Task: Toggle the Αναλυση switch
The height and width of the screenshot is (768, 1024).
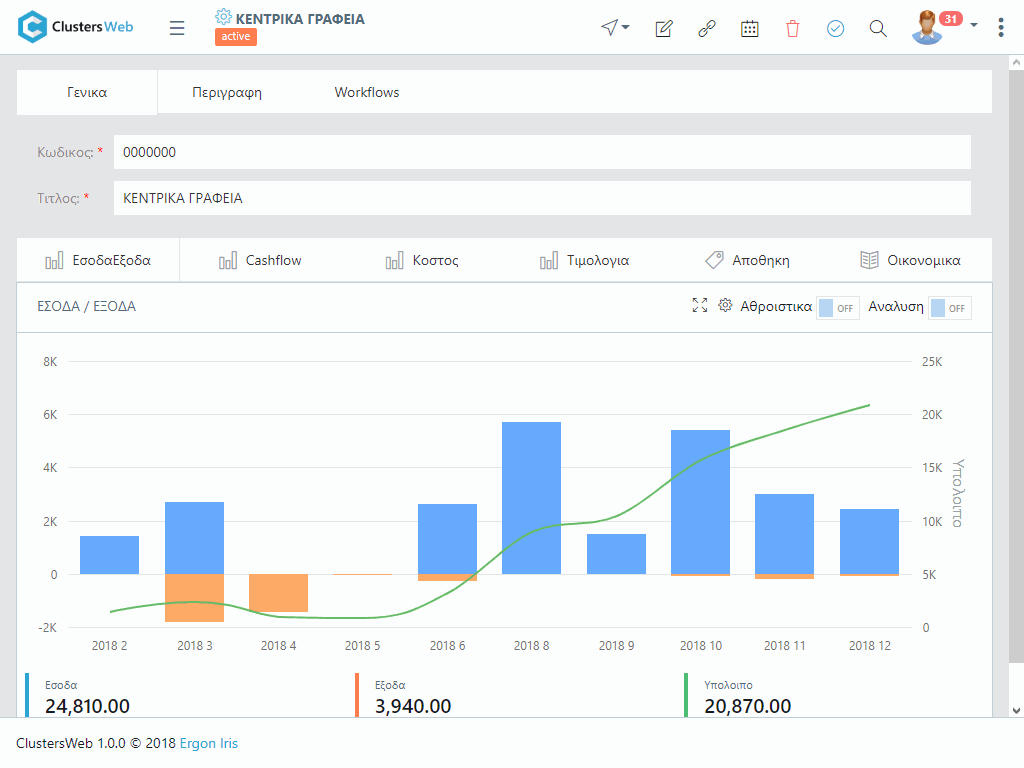Action: point(949,308)
